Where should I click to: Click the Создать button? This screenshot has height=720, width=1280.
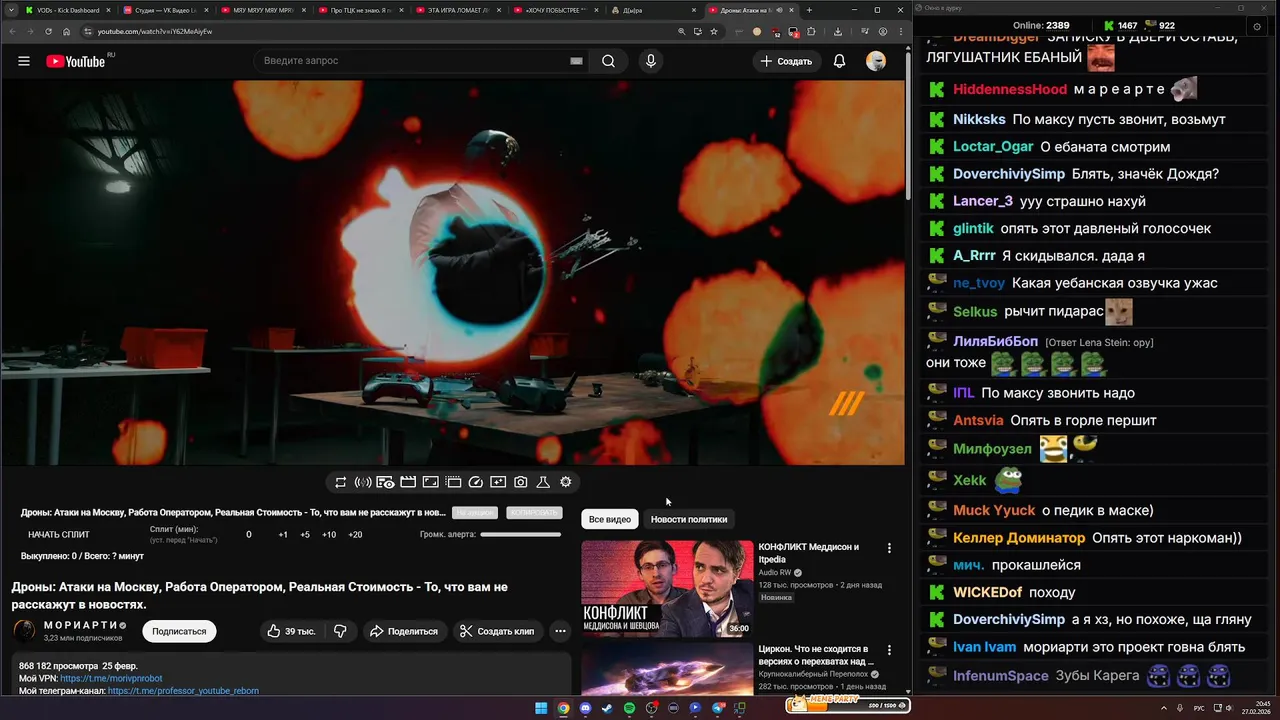(x=786, y=61)
